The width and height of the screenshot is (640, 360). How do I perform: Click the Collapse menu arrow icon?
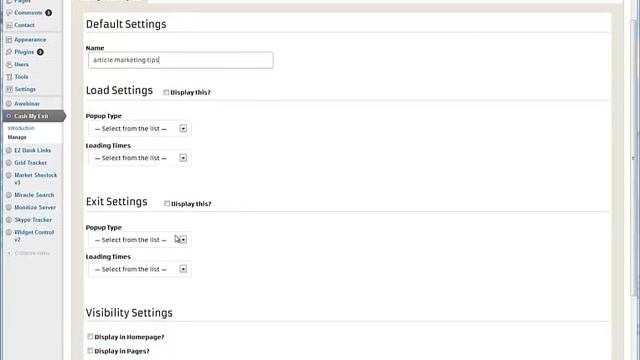coord(9,253)
